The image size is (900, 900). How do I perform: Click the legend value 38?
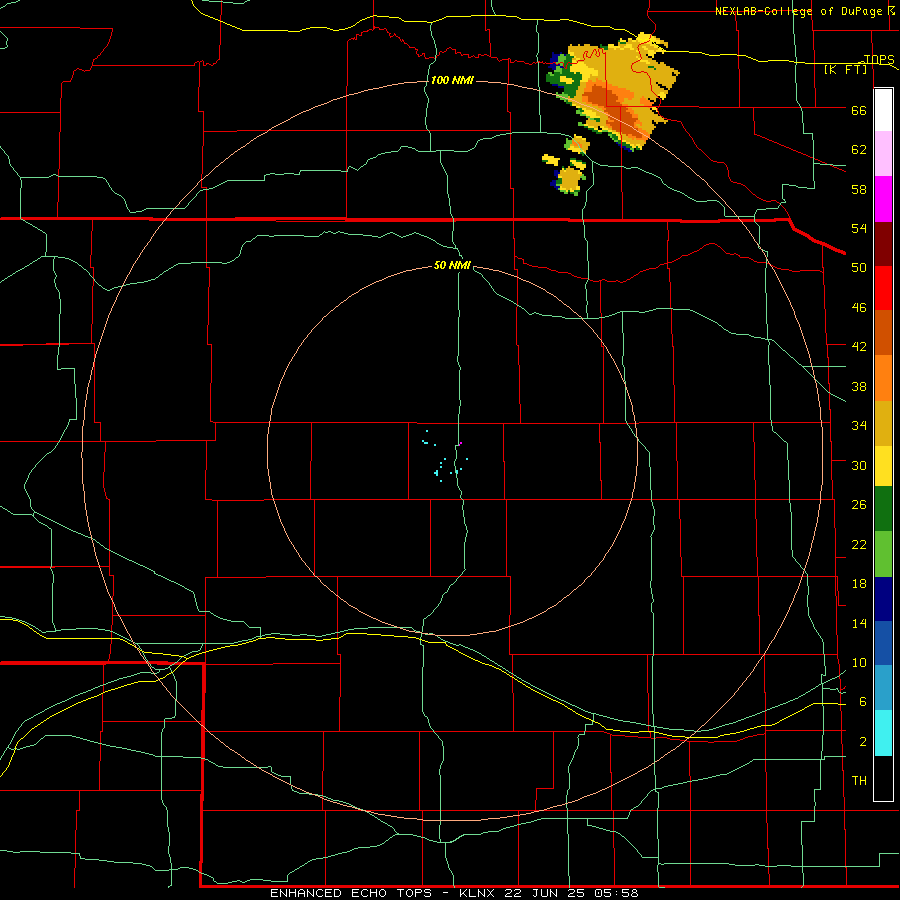tap(859, 386)
